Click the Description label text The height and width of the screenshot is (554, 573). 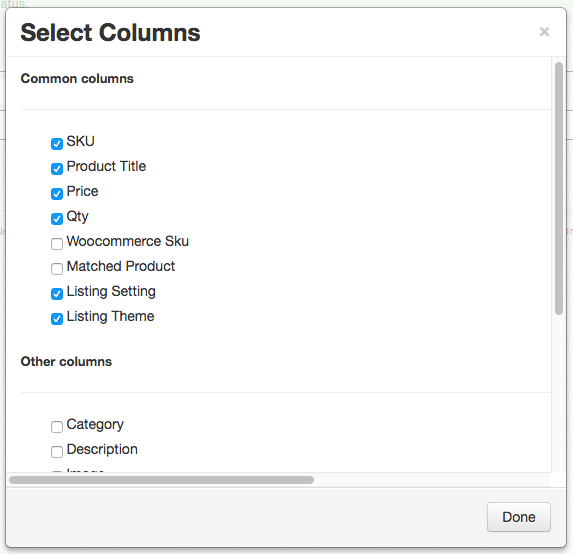[102, 449]
